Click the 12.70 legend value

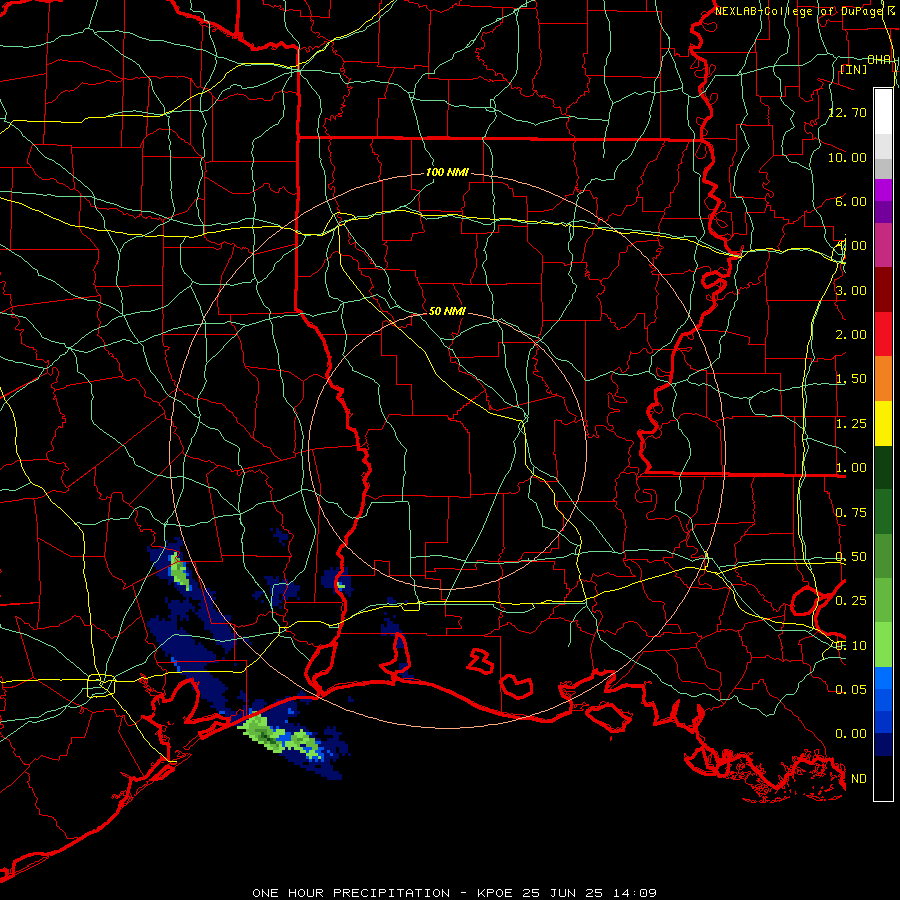click(x=848, y=112)
